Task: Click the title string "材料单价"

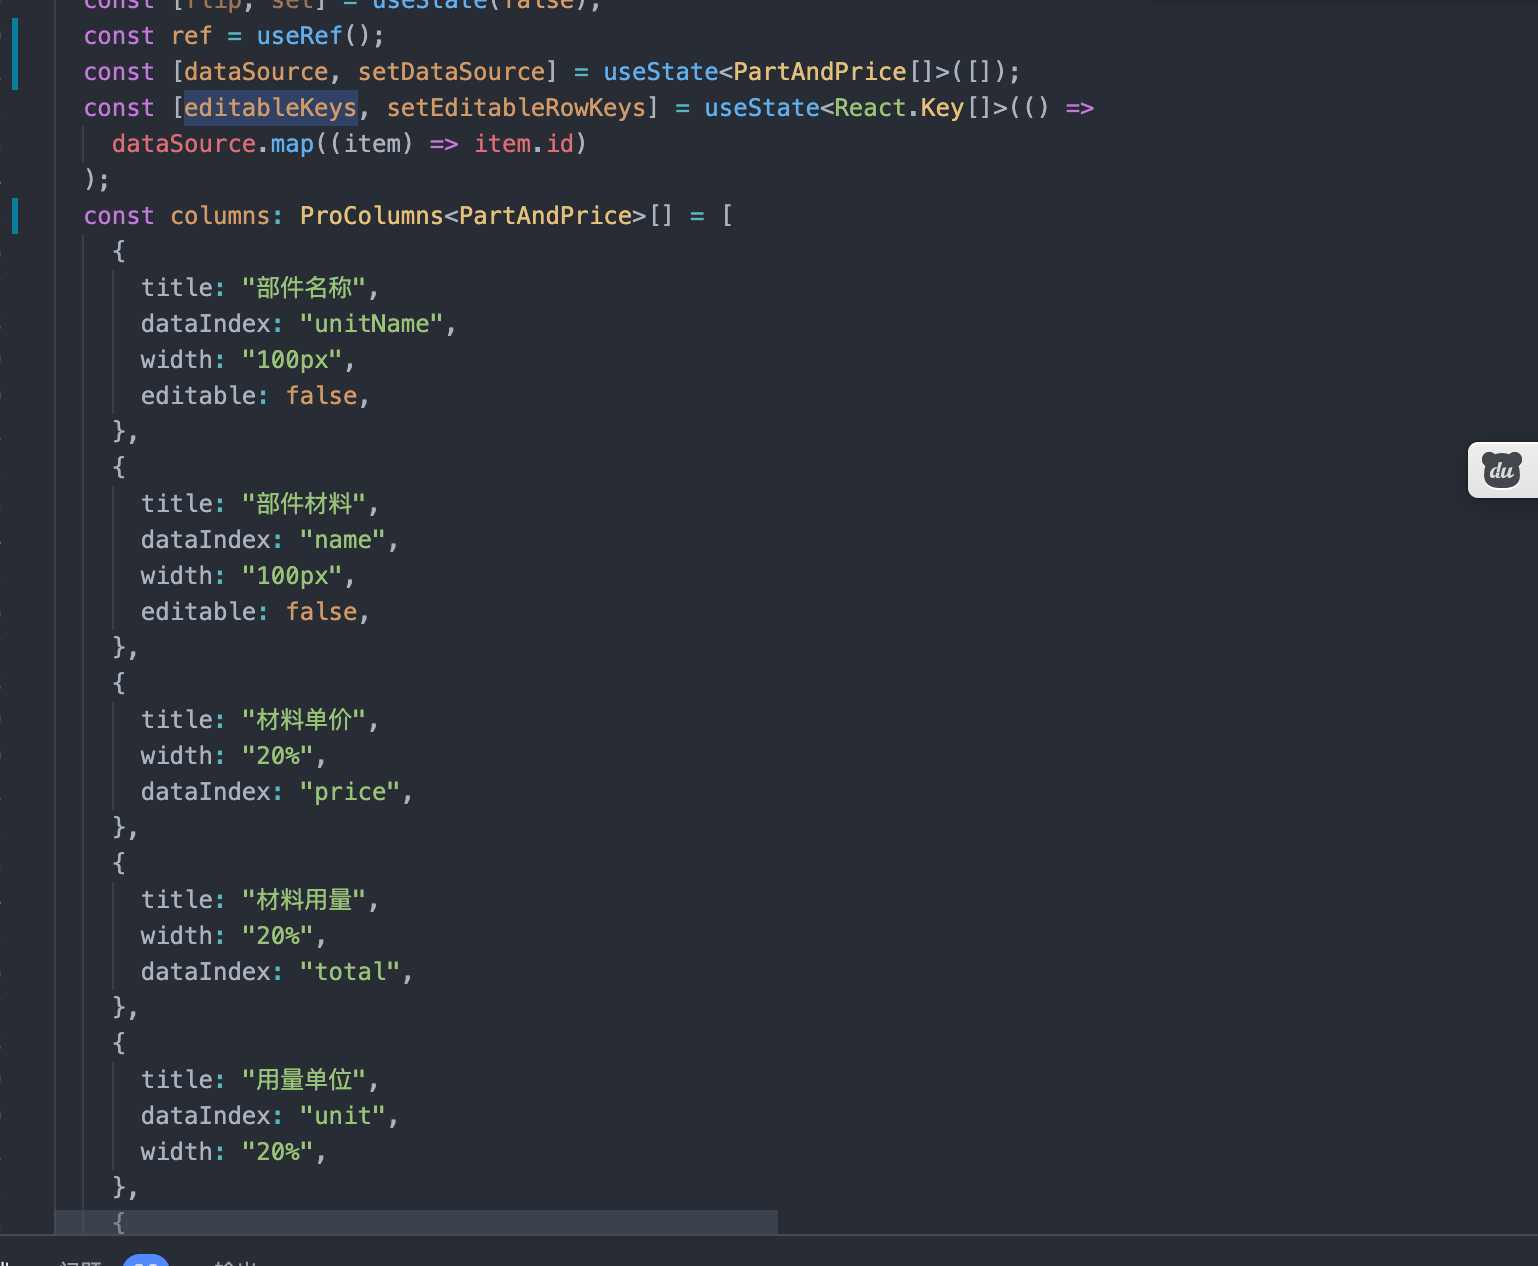Action: point(303,719)
